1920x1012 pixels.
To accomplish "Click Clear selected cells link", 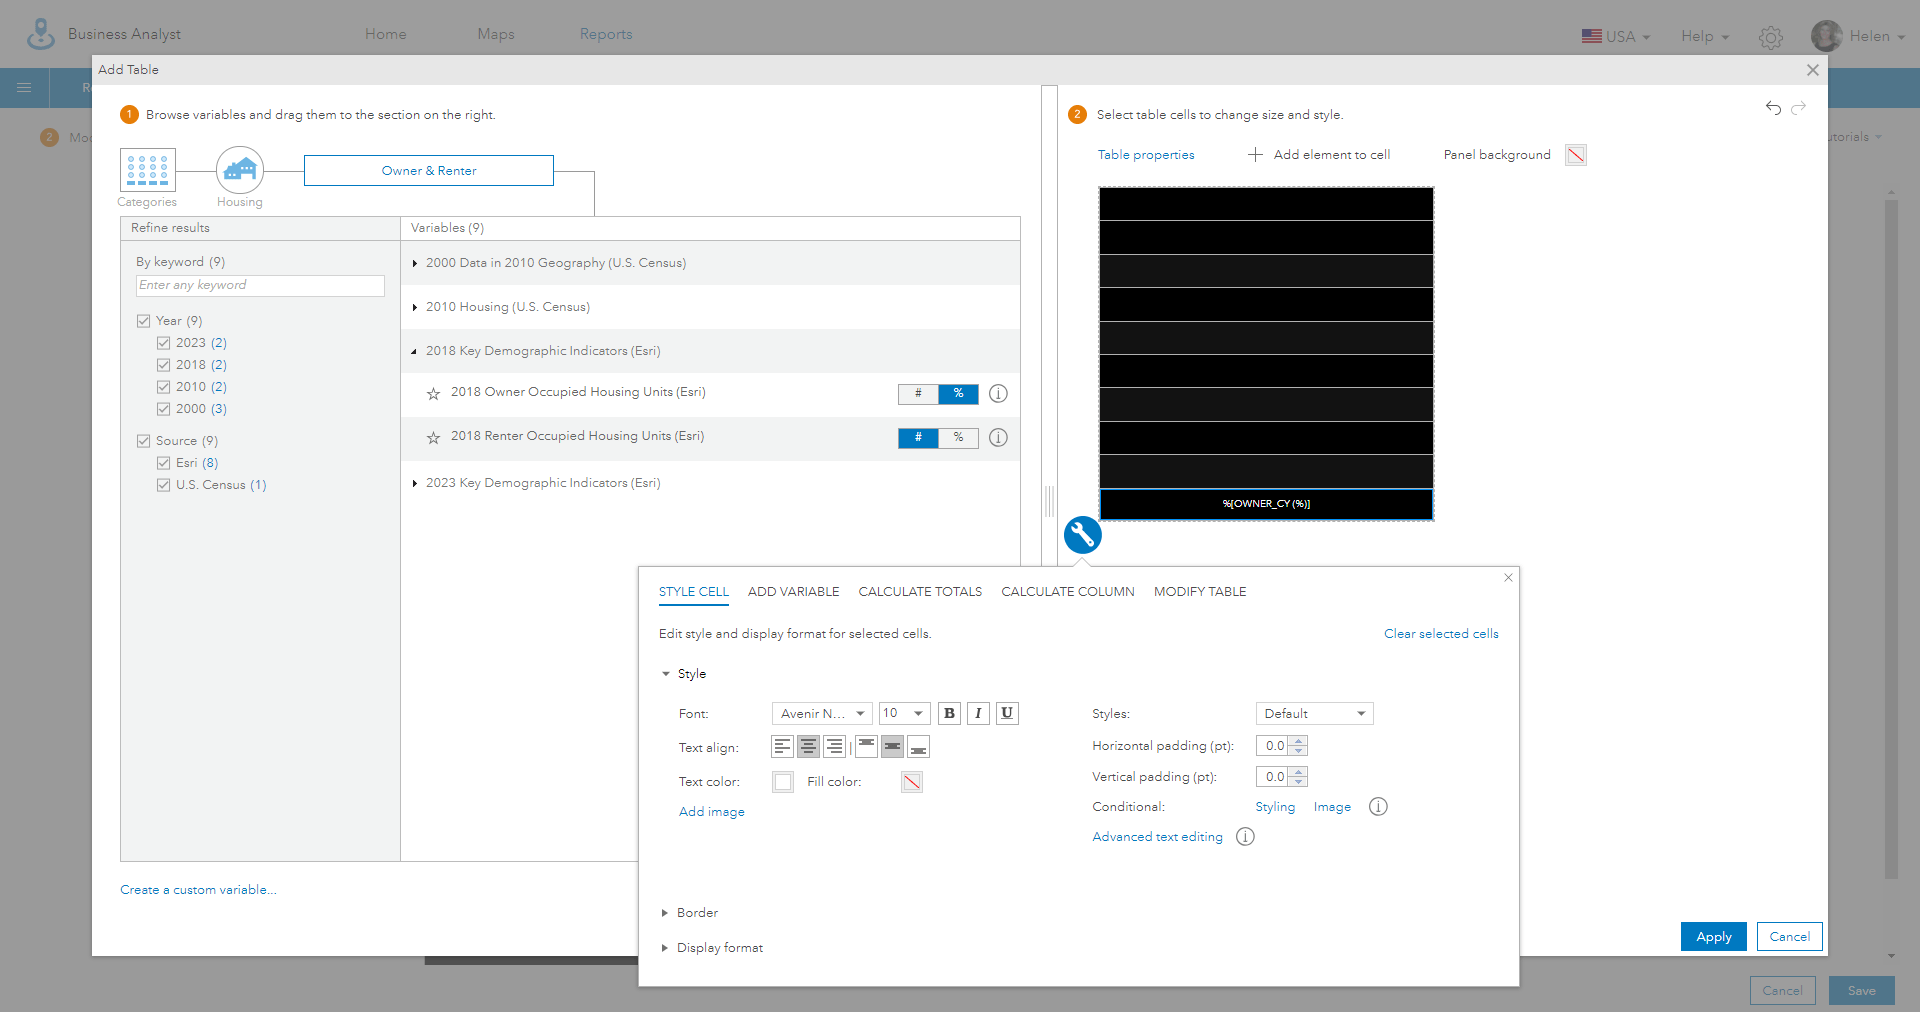I will pyautogui.click(x=1441, y=634).
